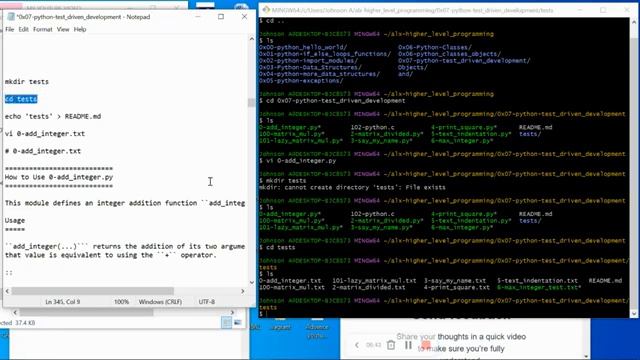Click '0x05-python-exceptions/' in terminal listing
This screenshot has height=360, width=640.
point(301,81)
